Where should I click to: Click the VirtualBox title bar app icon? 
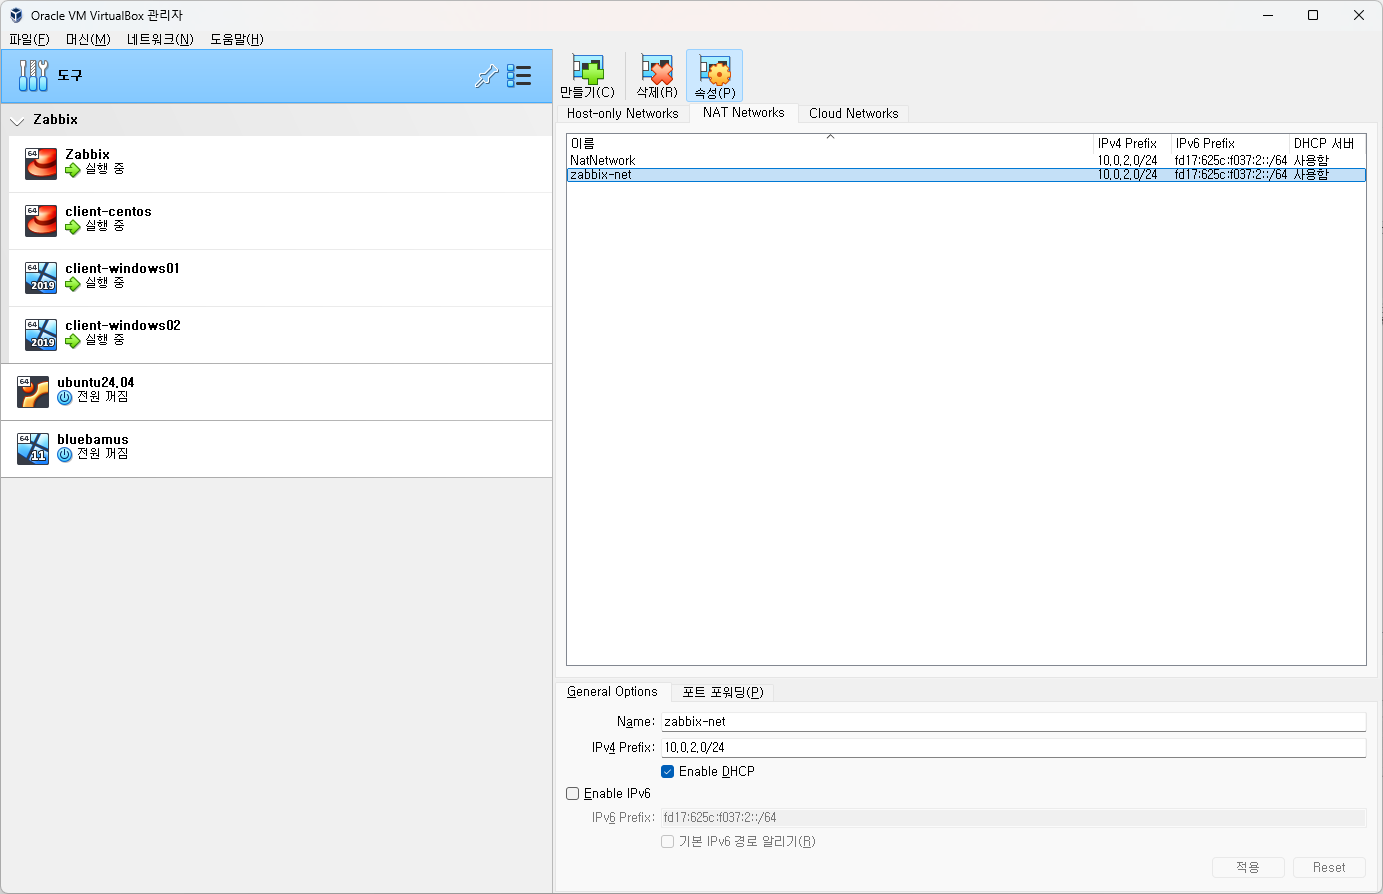(16, 15)
